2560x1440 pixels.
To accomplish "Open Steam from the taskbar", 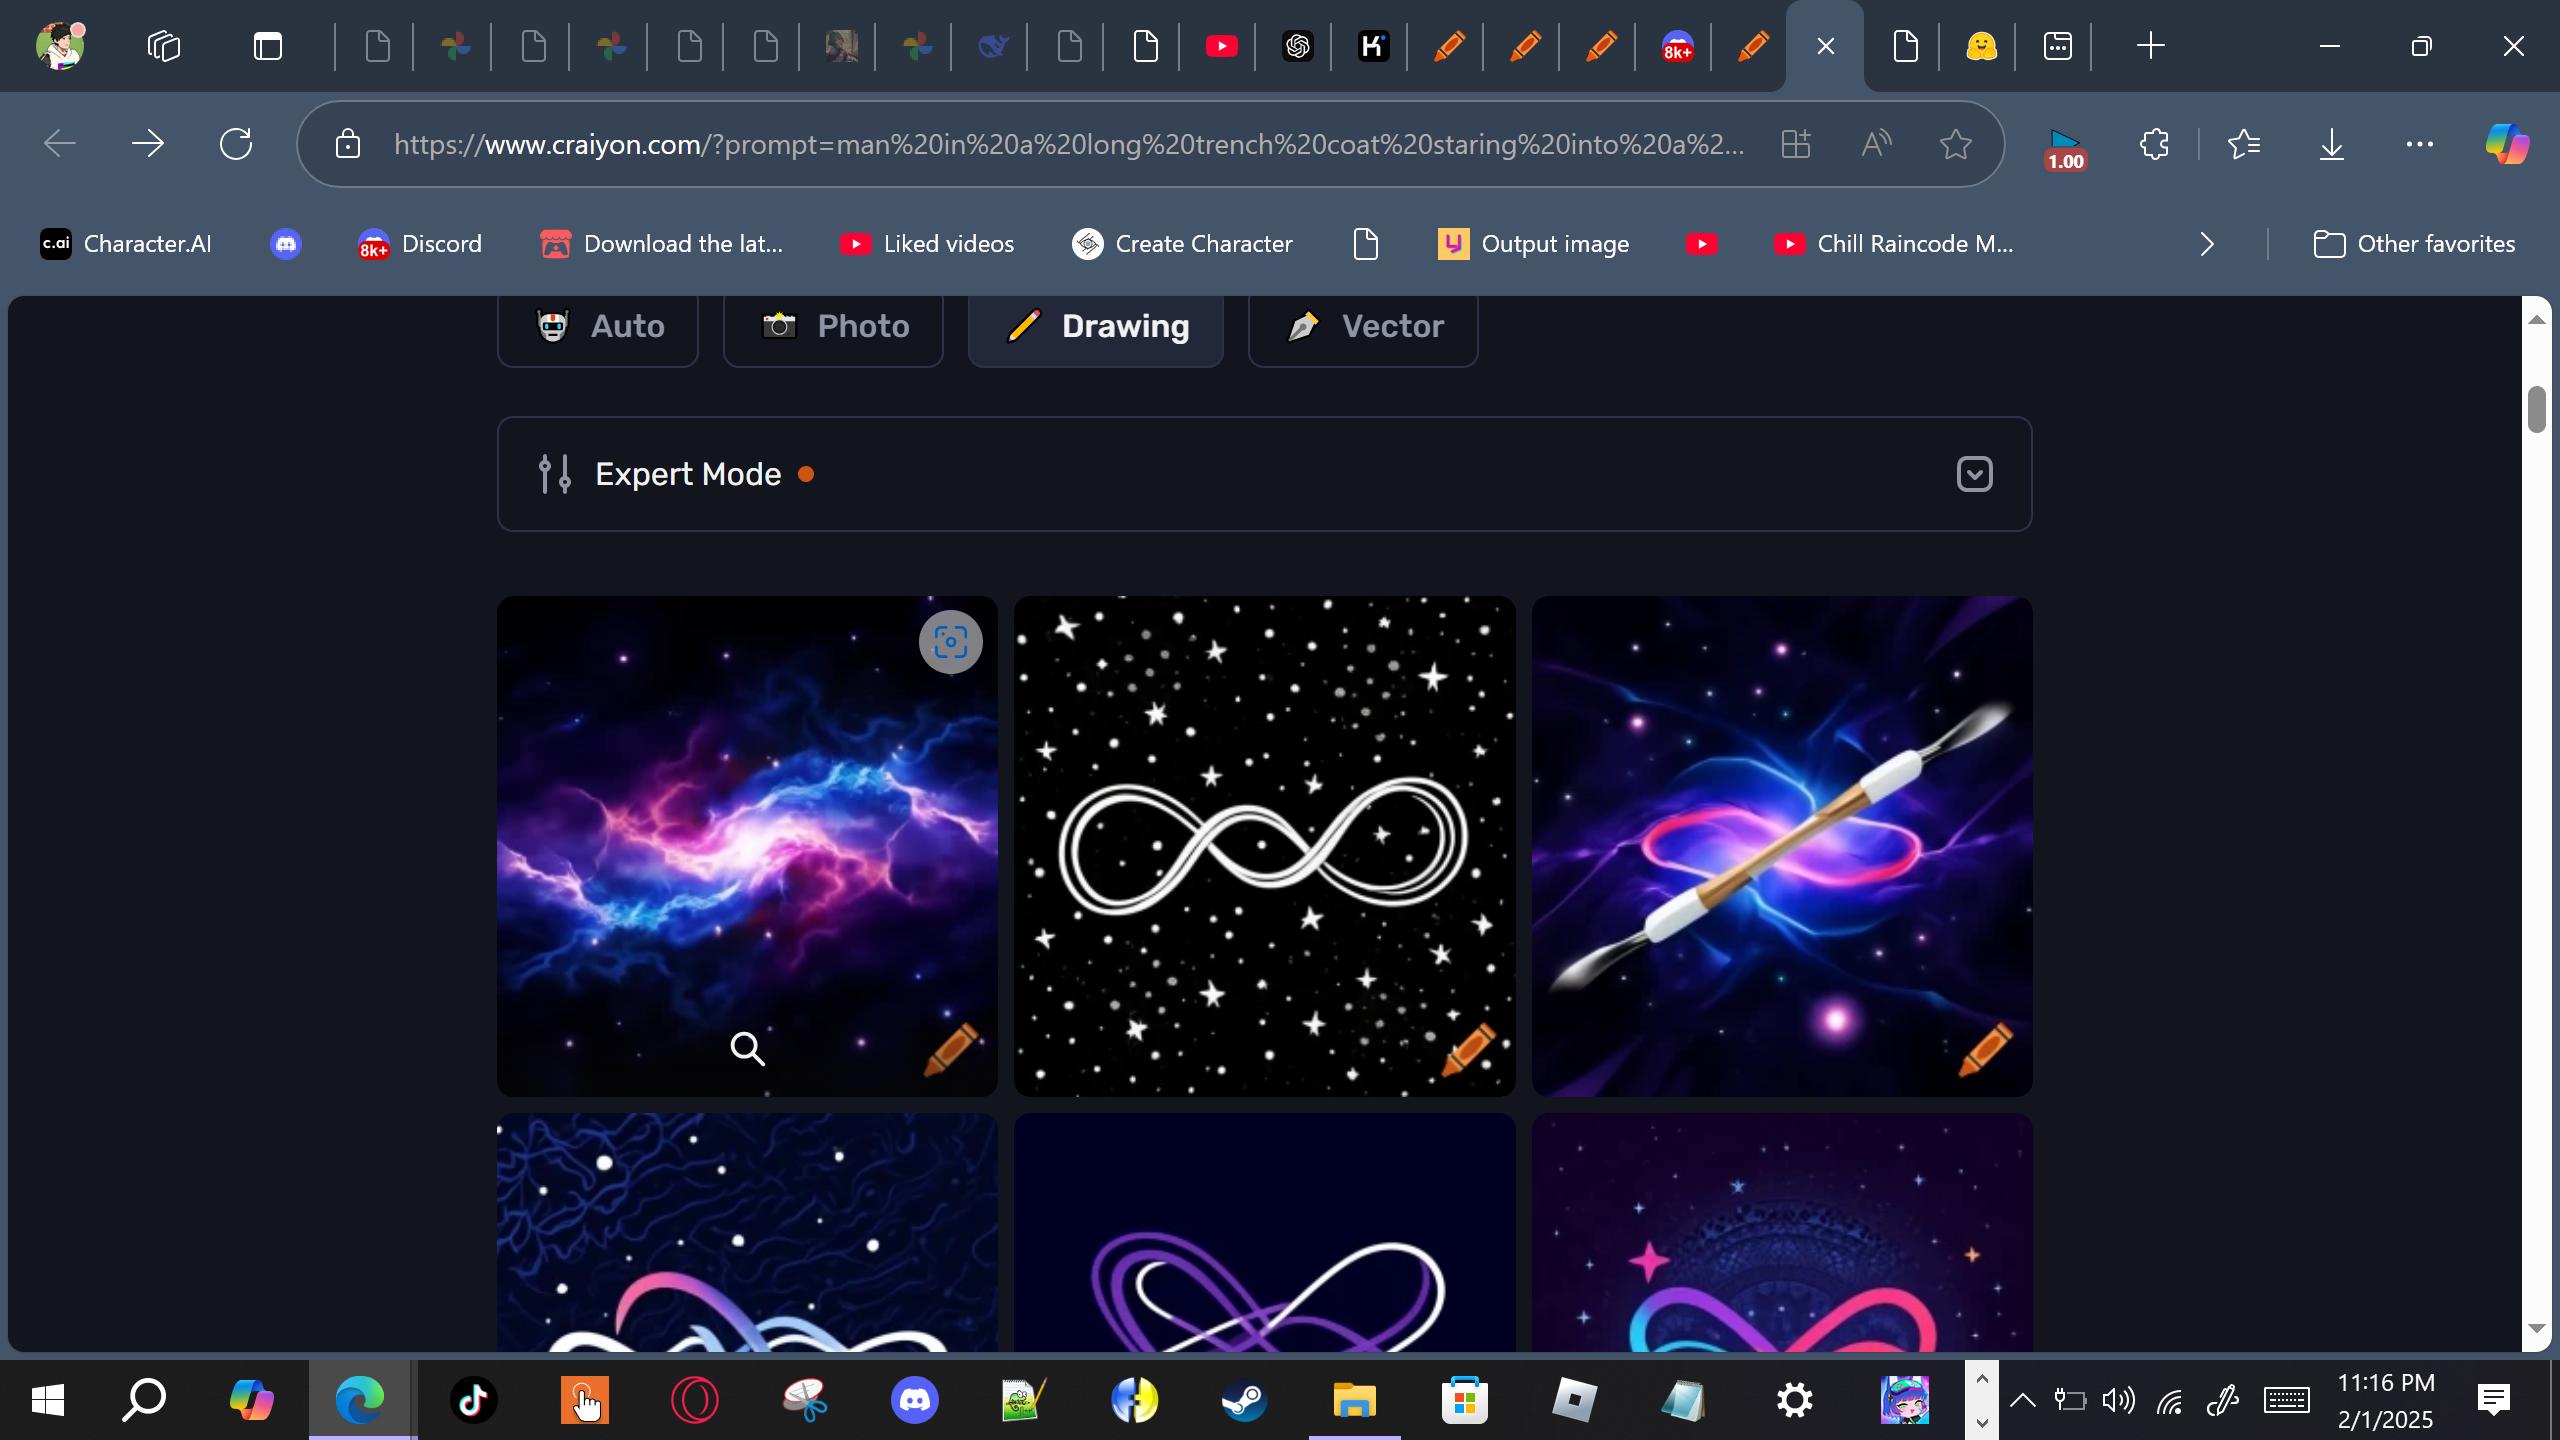I will [1244, 1400].
